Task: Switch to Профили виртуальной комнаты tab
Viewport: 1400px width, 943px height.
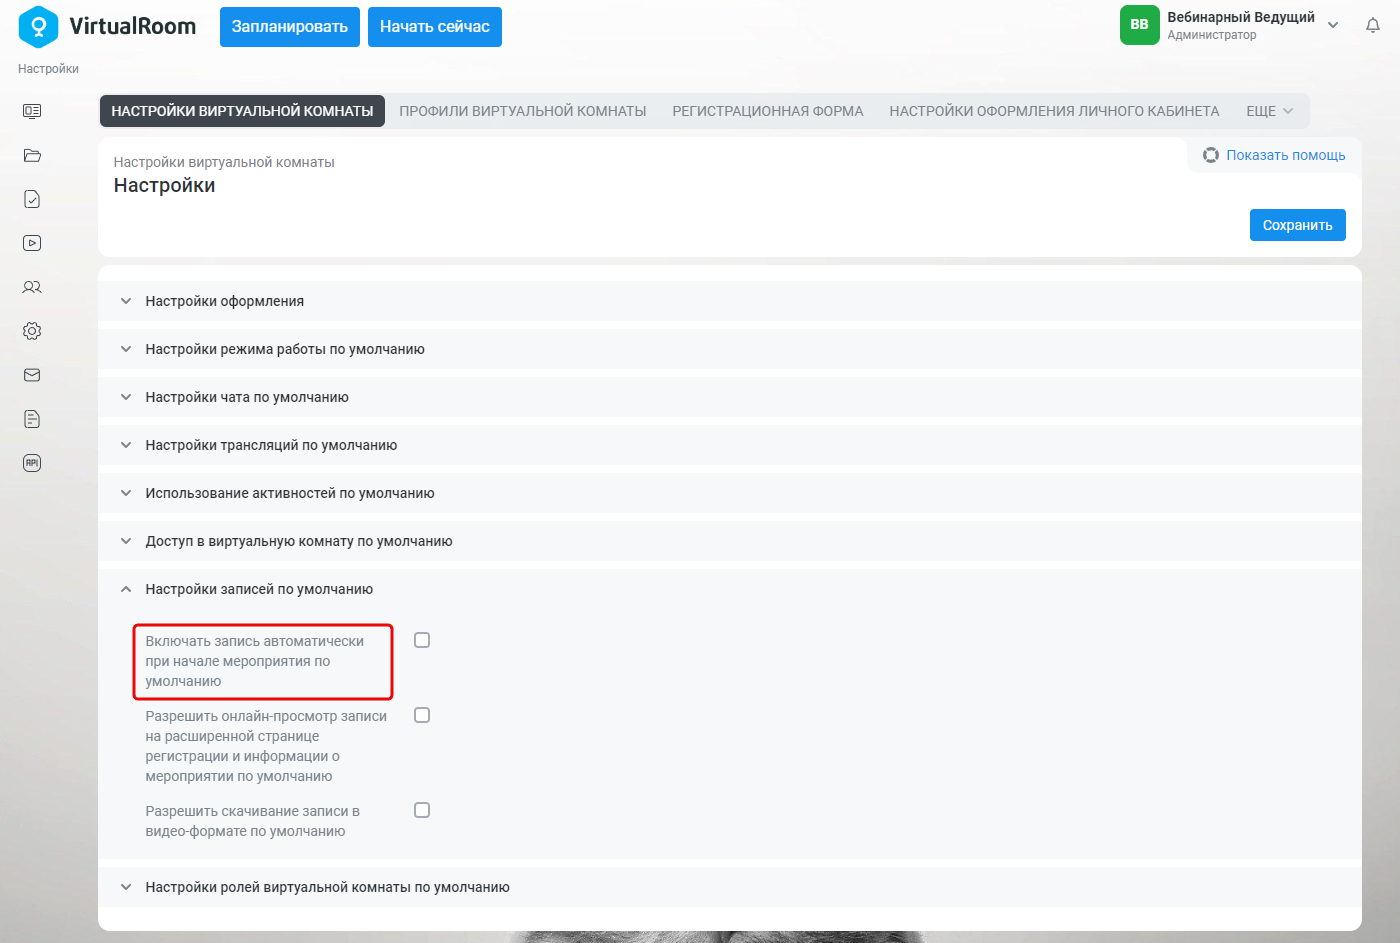Action: 523,111
